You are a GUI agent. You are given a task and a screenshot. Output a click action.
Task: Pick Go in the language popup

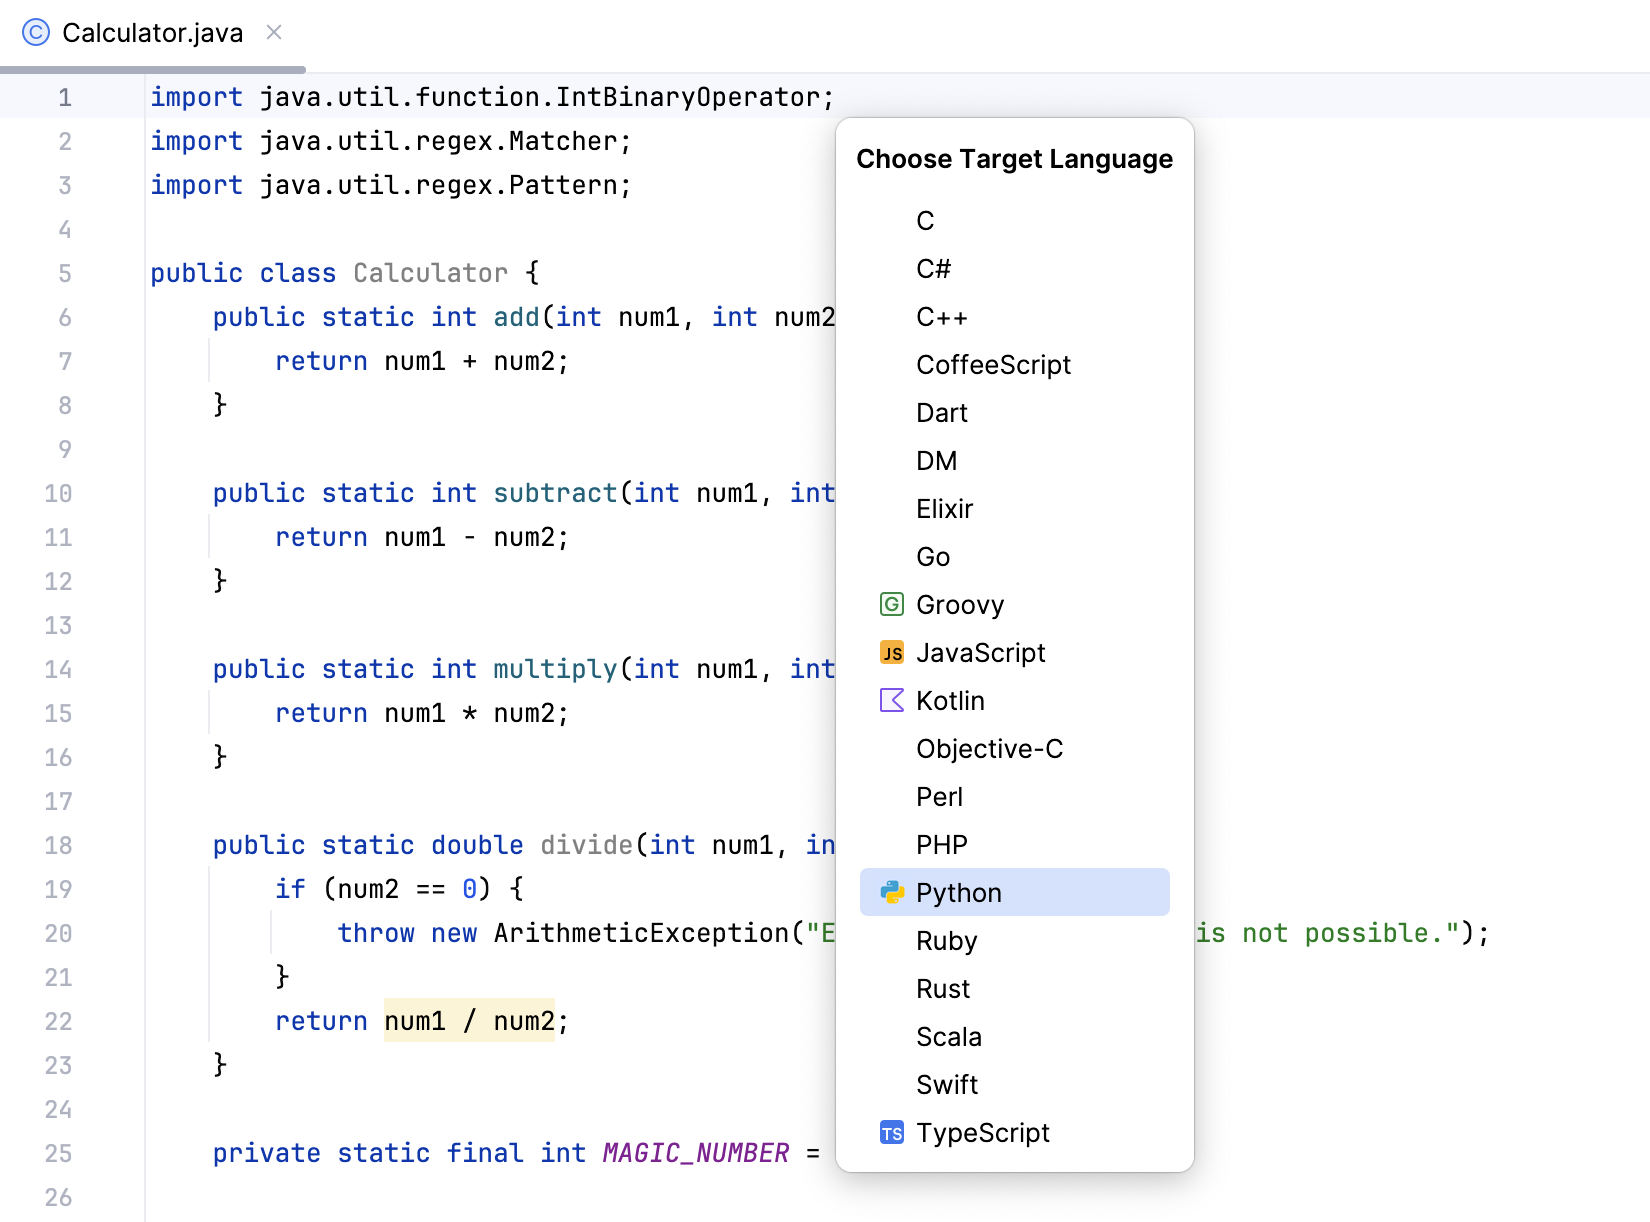[x=1015, y=557]
